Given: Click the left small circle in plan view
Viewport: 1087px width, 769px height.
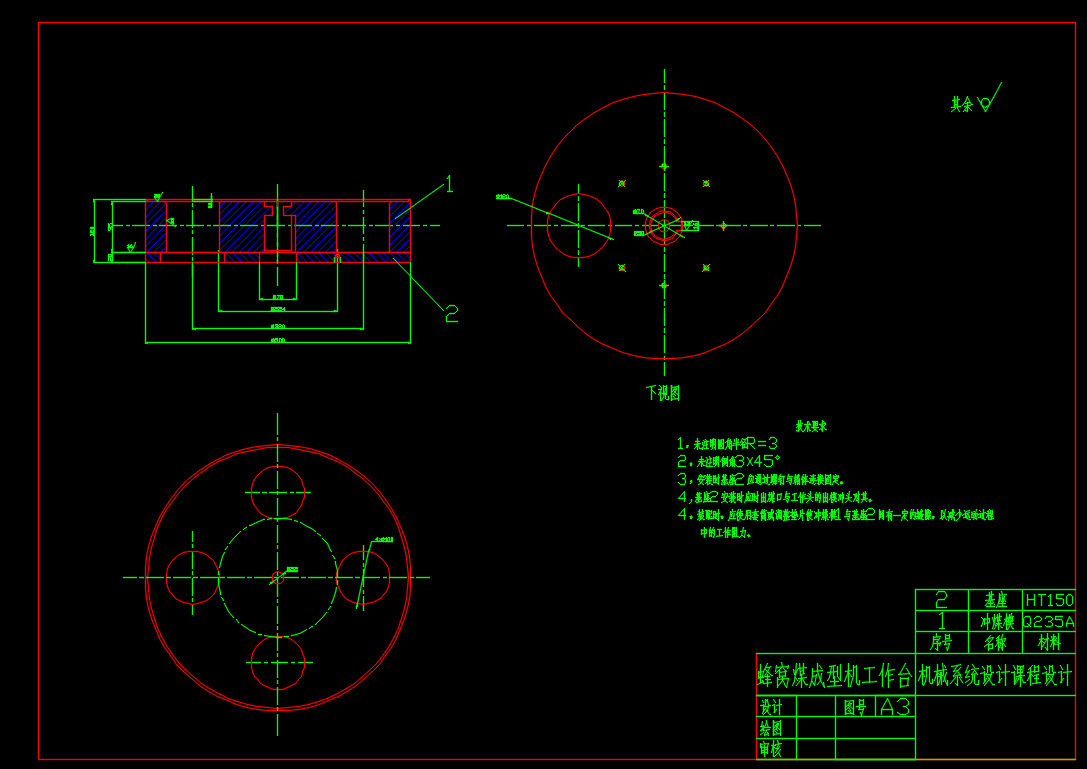Looking at the screenshot, I should click(x=193, y=578).
